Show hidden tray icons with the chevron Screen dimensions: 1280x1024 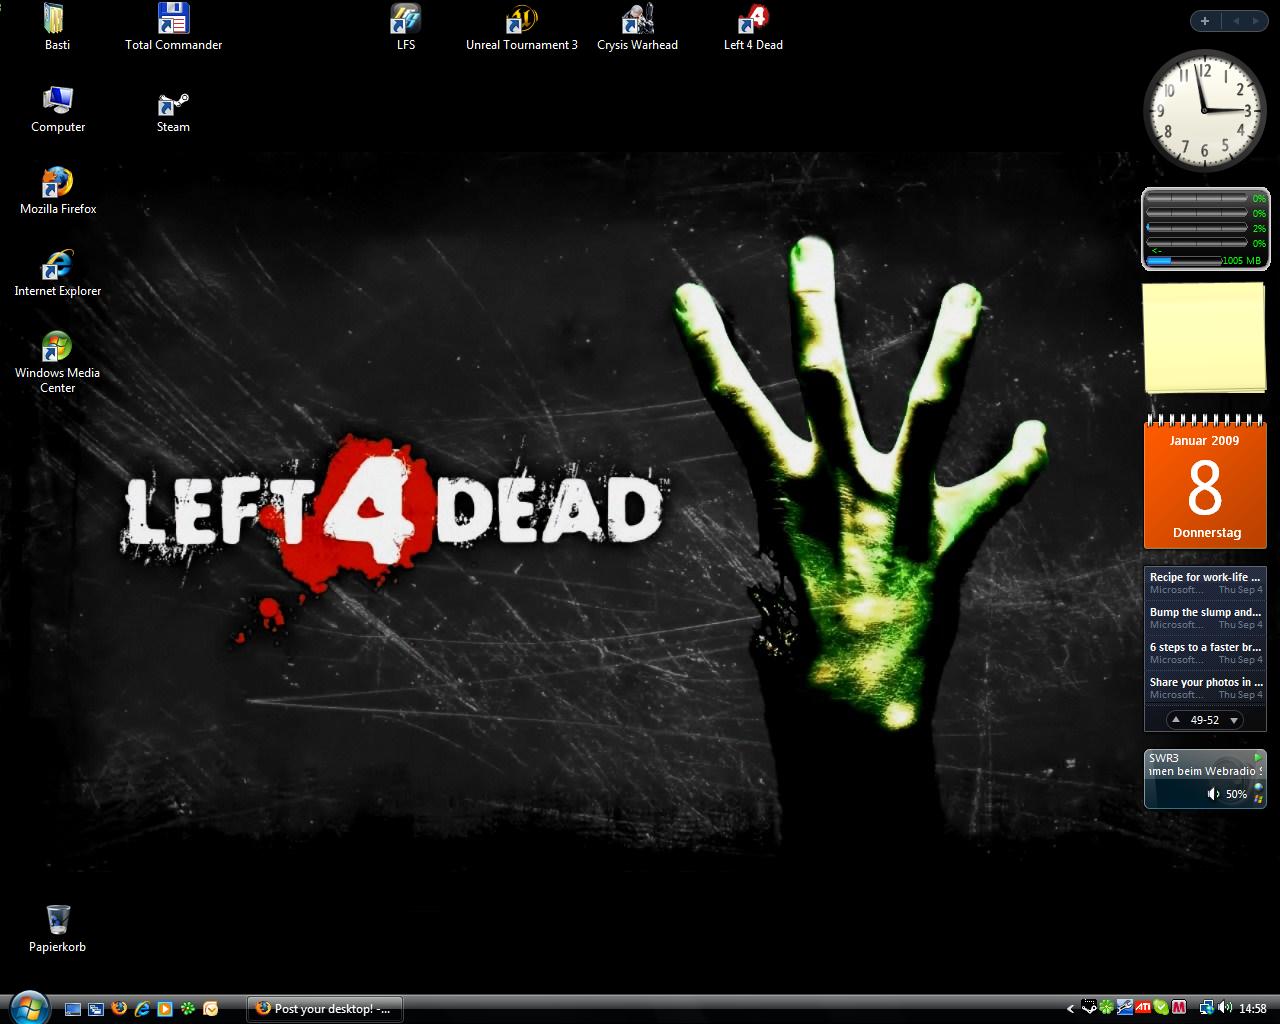pyautogui.click(x=1071, y=1008)
